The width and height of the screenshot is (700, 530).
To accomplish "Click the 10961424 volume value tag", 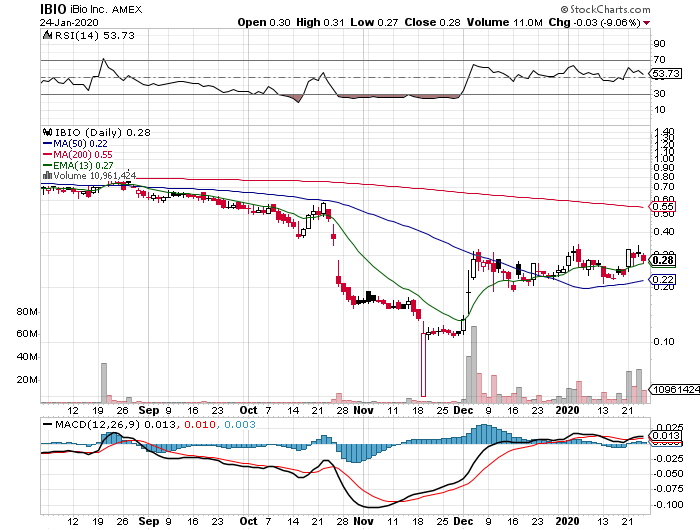I will [672, 389].
